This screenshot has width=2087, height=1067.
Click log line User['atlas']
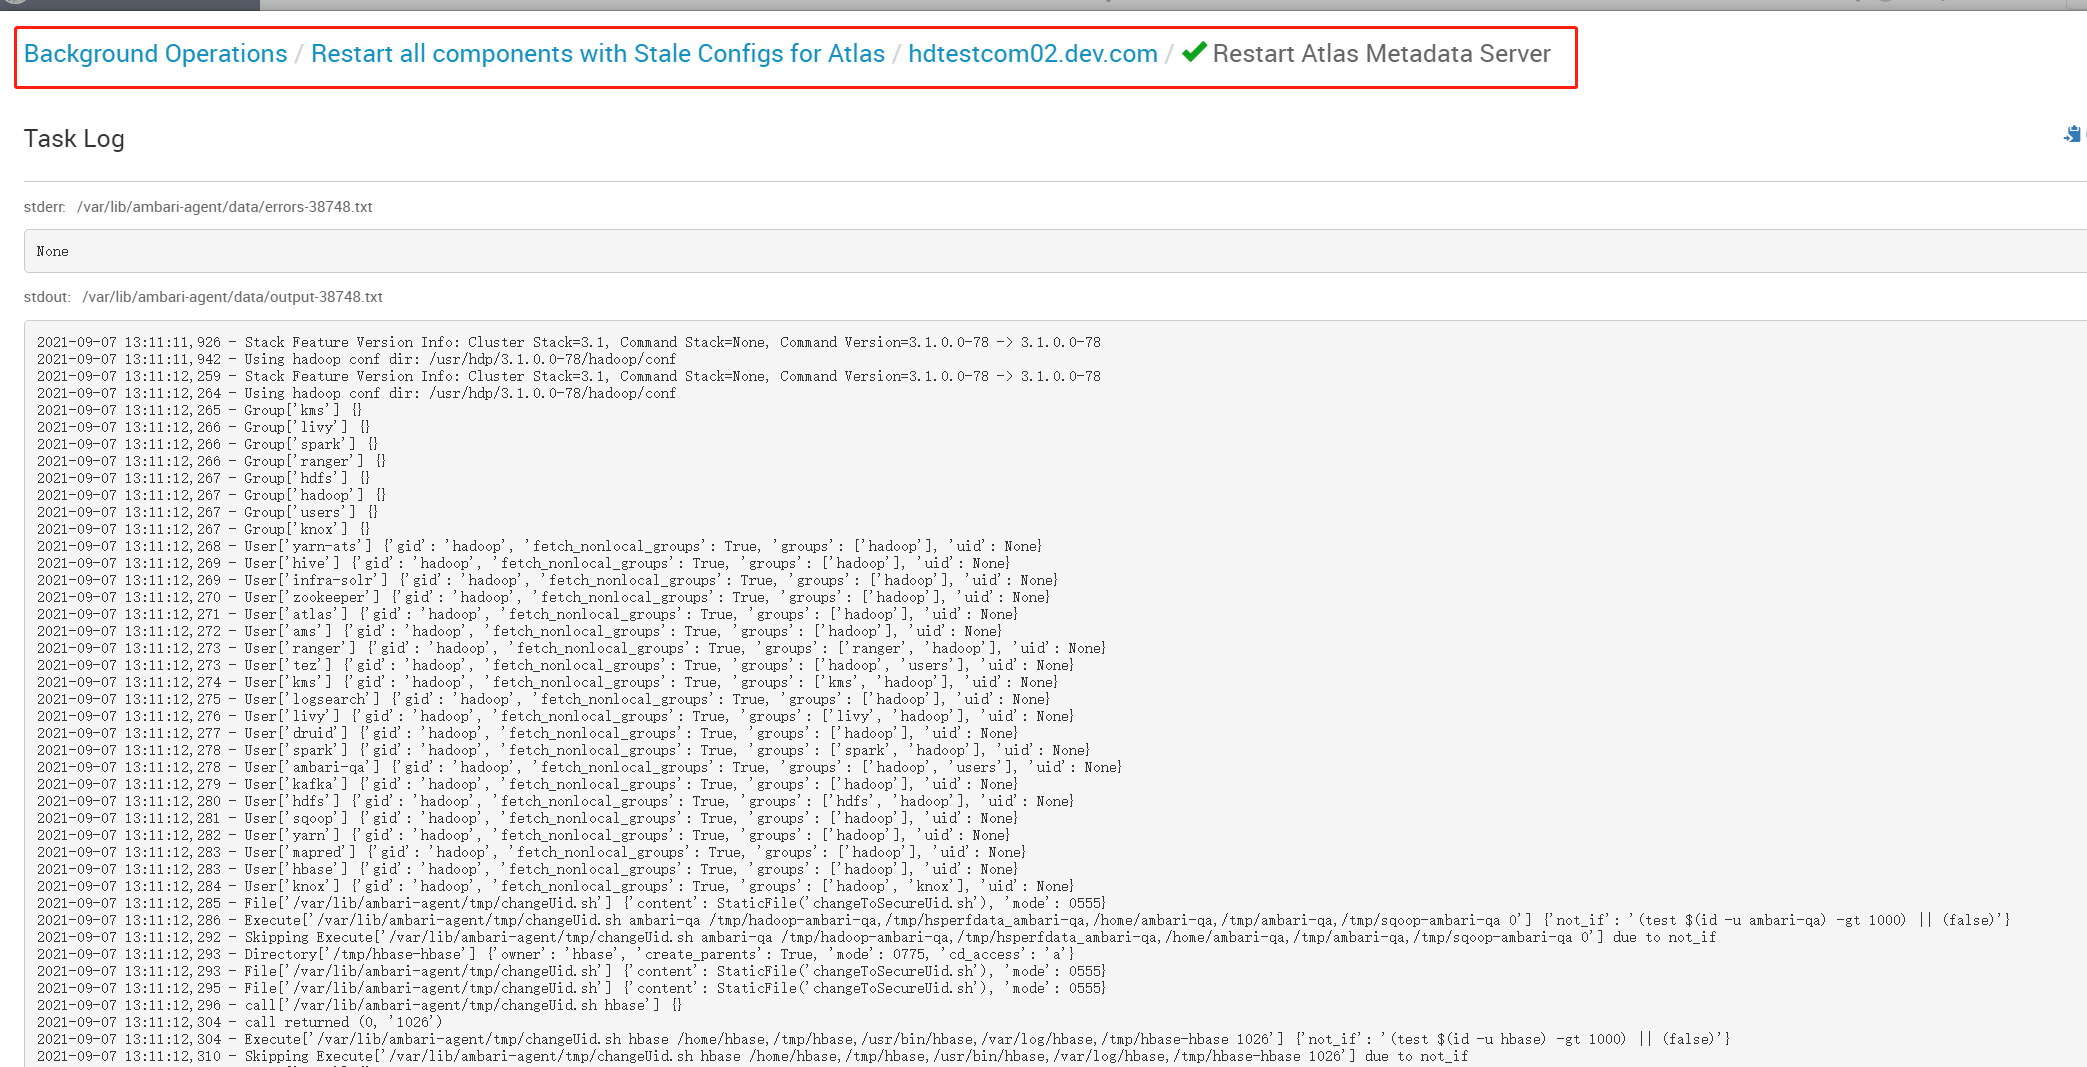(527, 614)
